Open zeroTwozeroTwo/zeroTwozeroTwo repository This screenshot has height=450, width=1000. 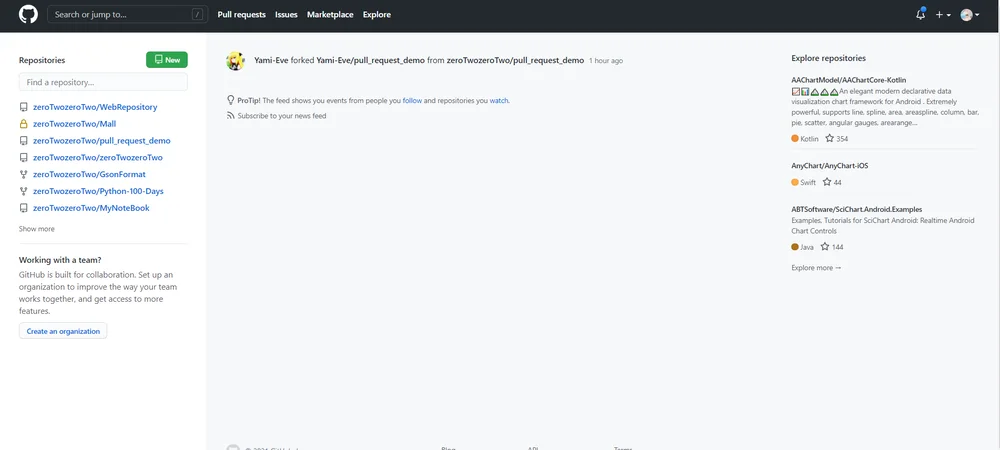point(98,157)
